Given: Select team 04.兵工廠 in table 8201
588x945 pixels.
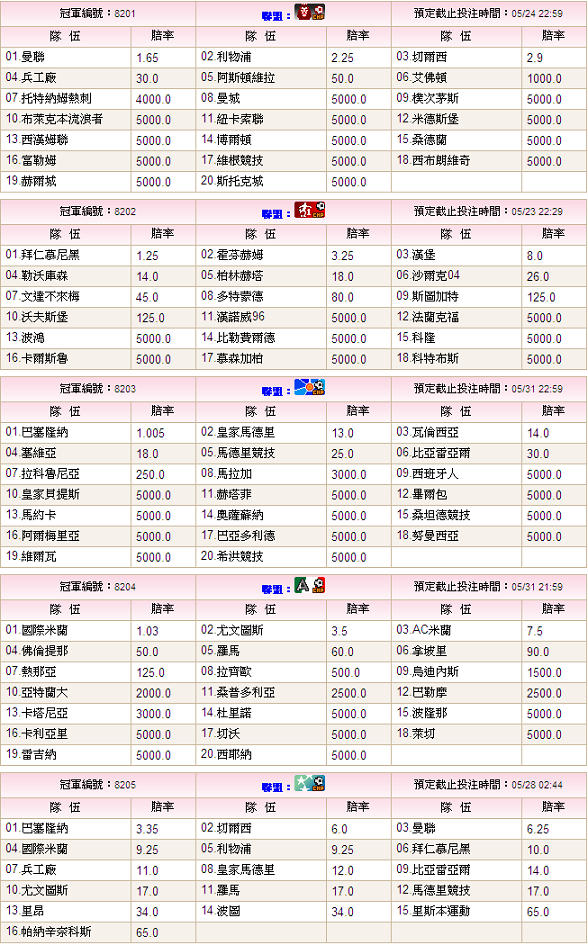Looking at the screenshot, I should coord(31,78).
